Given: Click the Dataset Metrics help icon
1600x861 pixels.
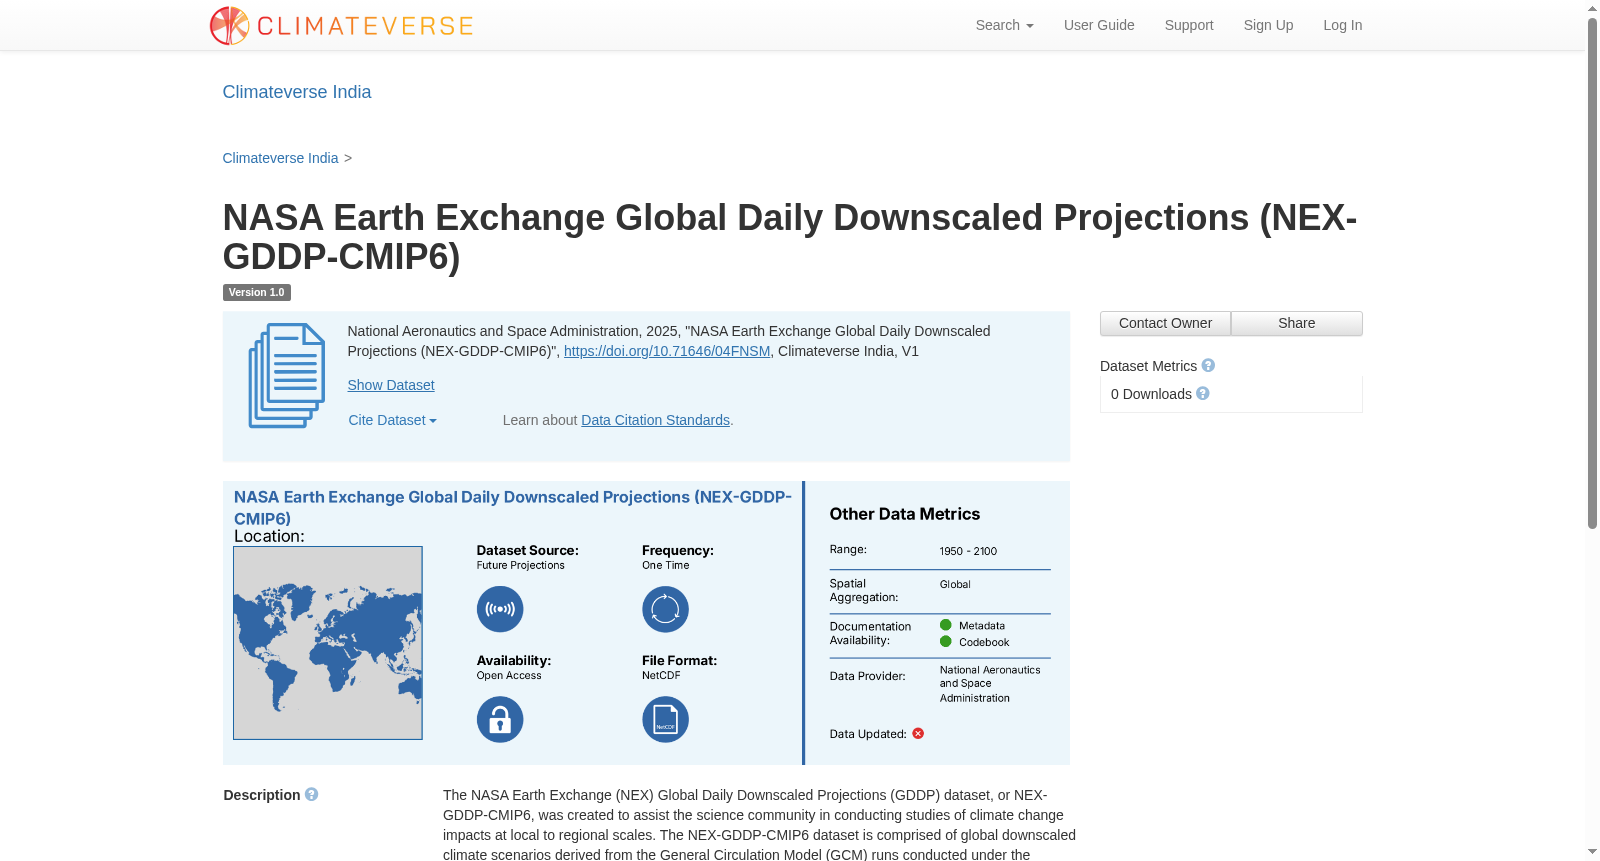Looking at the screenshot, I should pos(1208,366).
